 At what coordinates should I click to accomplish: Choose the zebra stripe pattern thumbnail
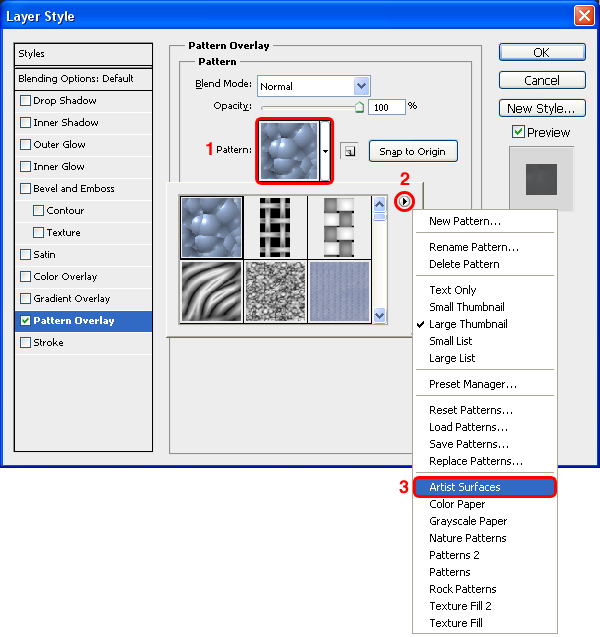click(x=211, y=291)
